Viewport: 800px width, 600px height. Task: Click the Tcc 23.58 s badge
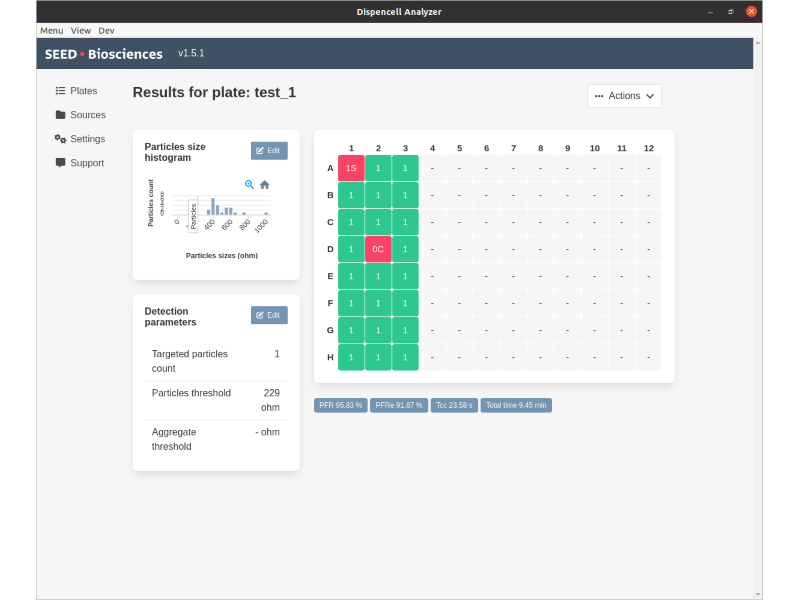pyautogui.click(x=454, y=405)
